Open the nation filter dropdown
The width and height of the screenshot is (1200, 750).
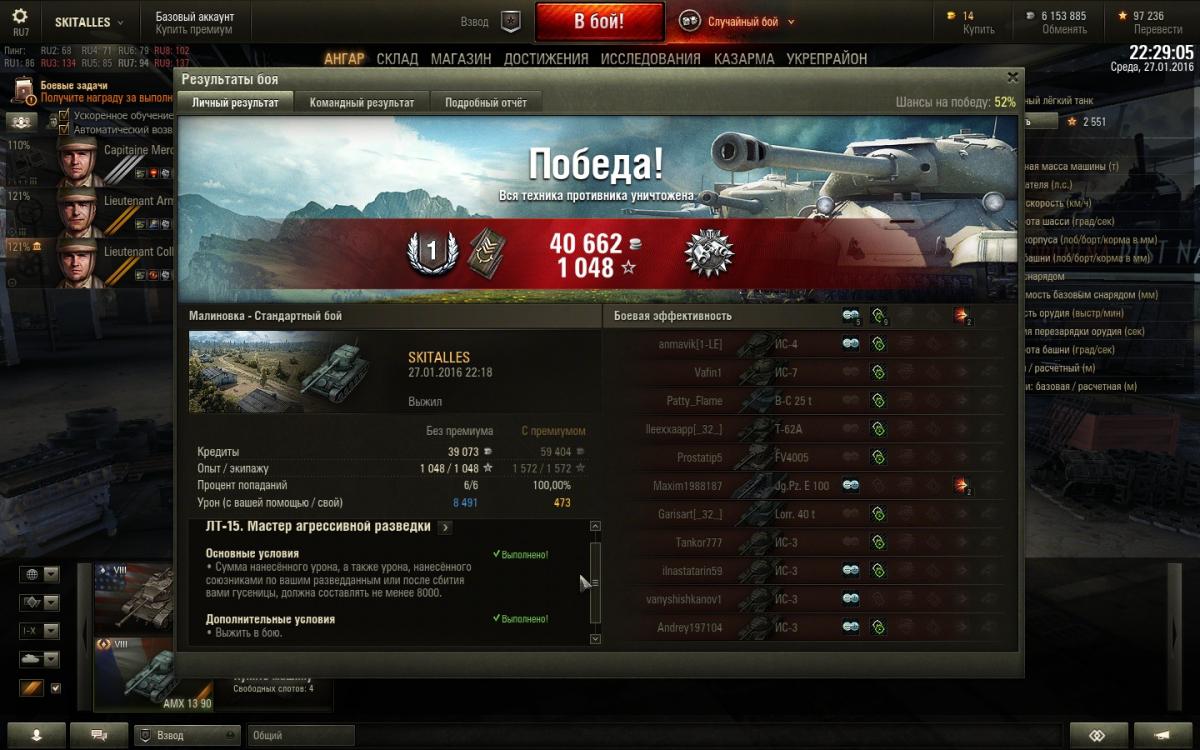pyautogui.click(x=40, y=575)
